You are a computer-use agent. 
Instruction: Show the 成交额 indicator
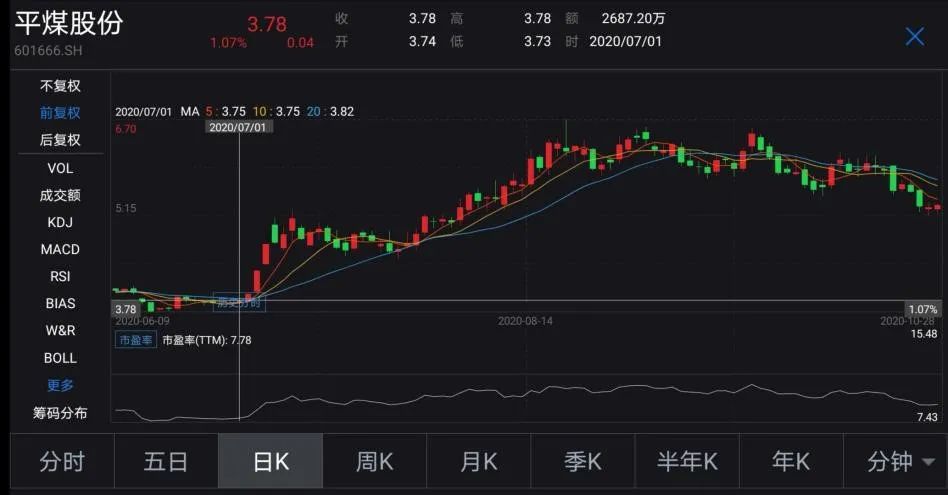tap(60, 195)
